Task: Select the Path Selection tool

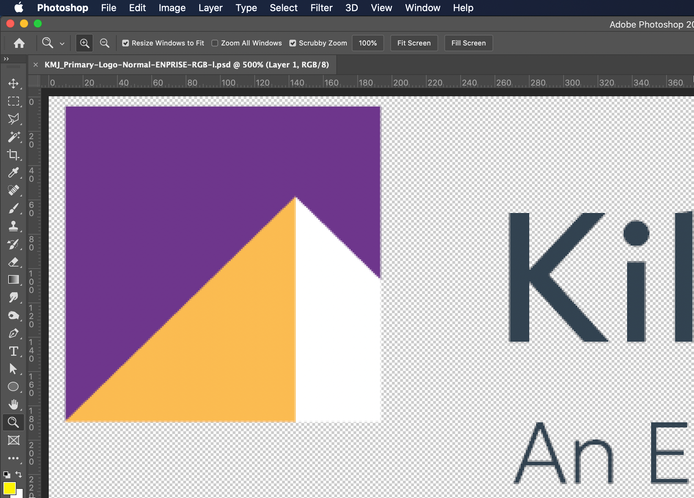Action: pos(13,369)
